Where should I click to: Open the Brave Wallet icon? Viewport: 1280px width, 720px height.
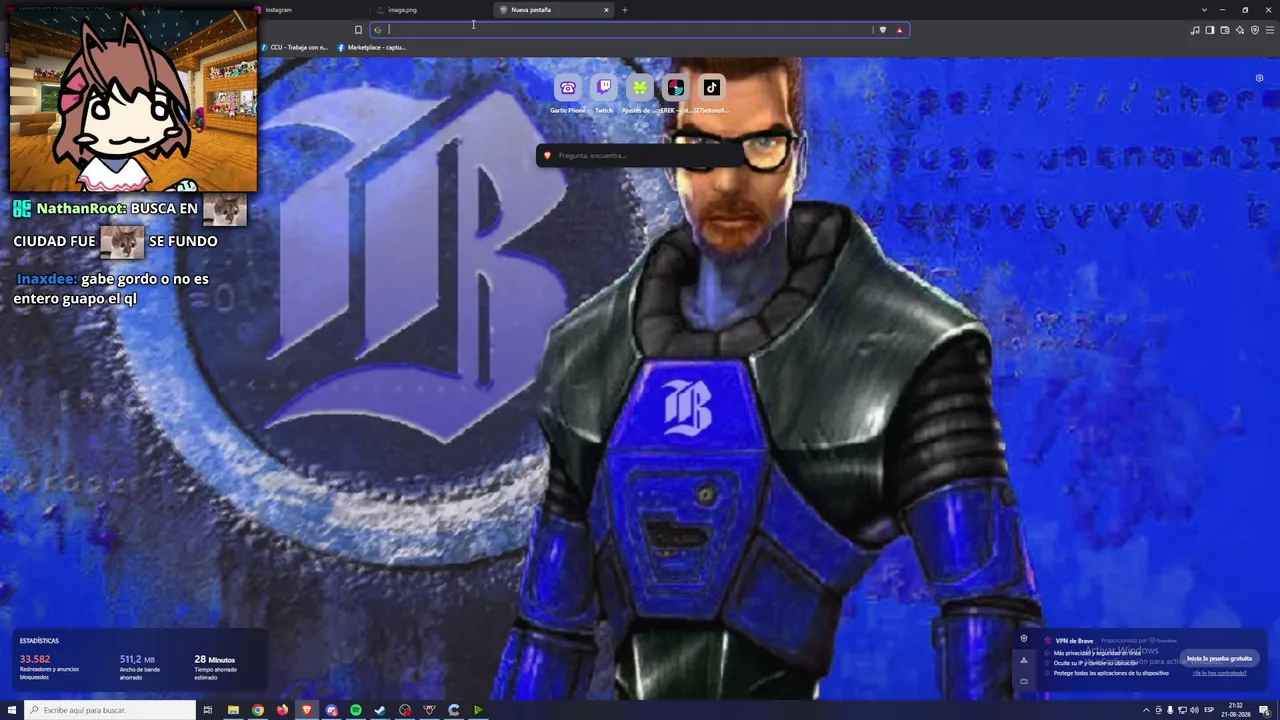[x=1225, y=30]
